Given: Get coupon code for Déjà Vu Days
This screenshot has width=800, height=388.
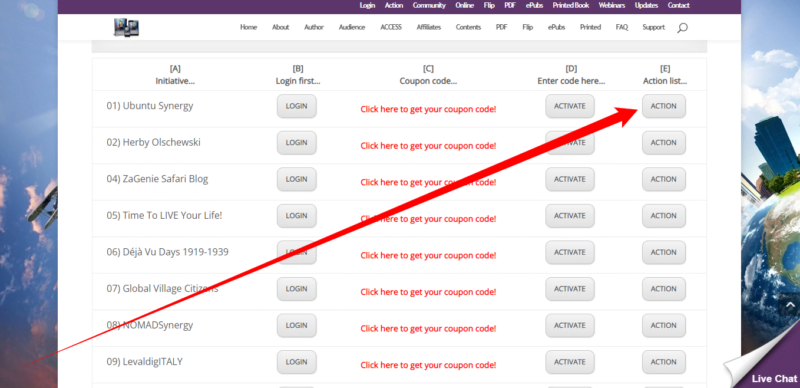Looking at the screenshot, I should (x=428, y=256).
